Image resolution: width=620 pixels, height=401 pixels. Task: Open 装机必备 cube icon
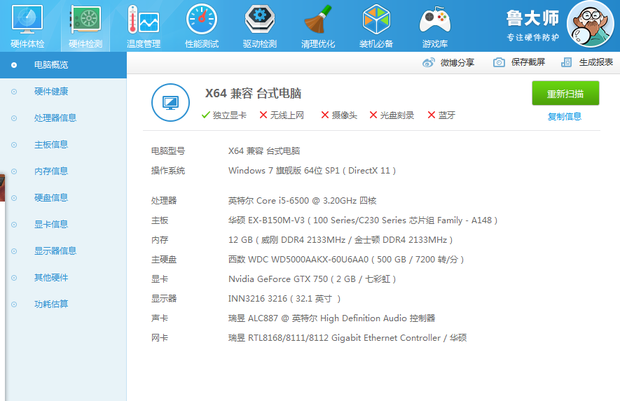[376, 19]
